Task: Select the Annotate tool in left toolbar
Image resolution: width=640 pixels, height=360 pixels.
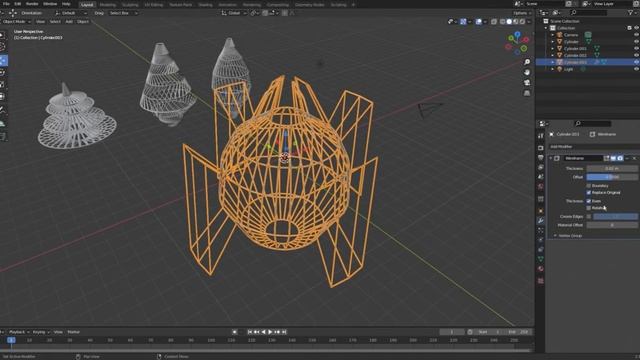Action: coord(2,110)
